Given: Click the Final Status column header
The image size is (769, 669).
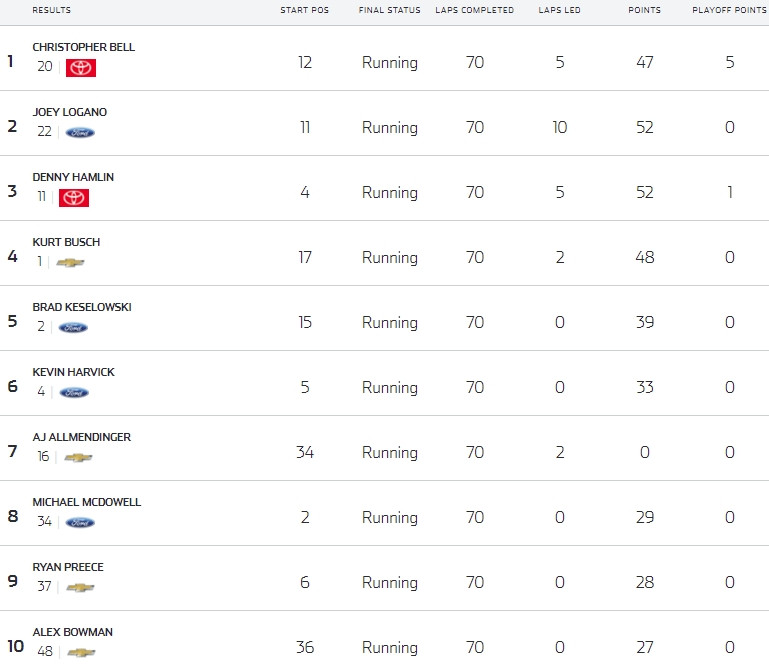Looking at the screenshot, I should tap(389, 10).
